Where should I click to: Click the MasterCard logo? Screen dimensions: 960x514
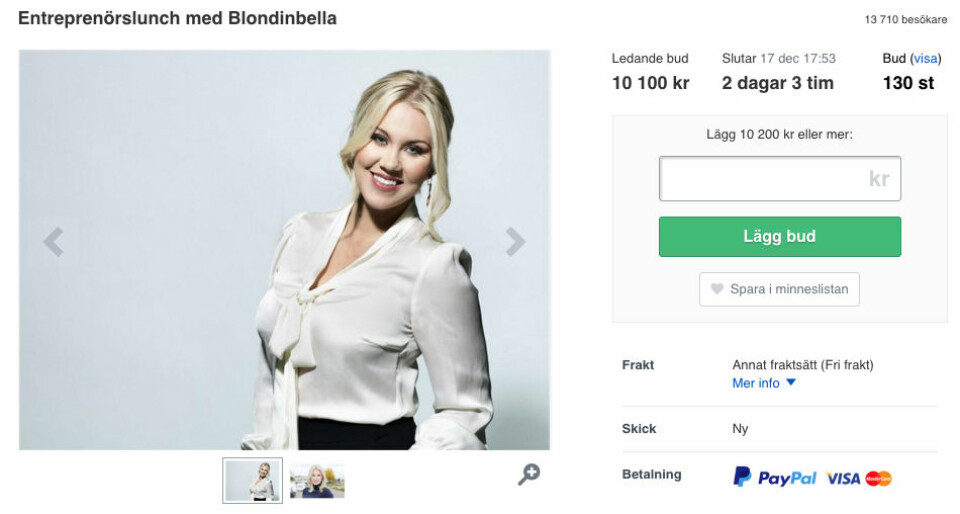click(879, 479)
